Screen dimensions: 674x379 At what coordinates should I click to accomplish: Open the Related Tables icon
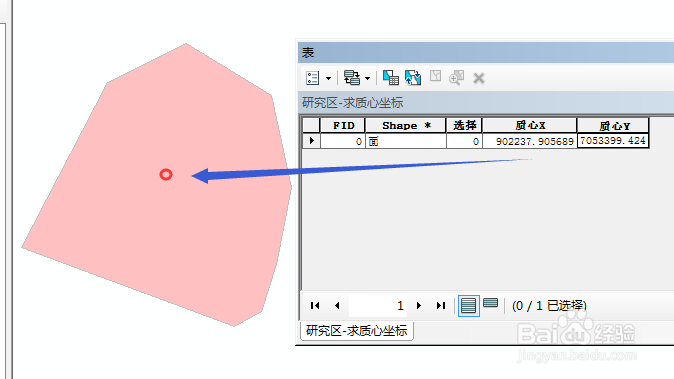coord(352,78)
